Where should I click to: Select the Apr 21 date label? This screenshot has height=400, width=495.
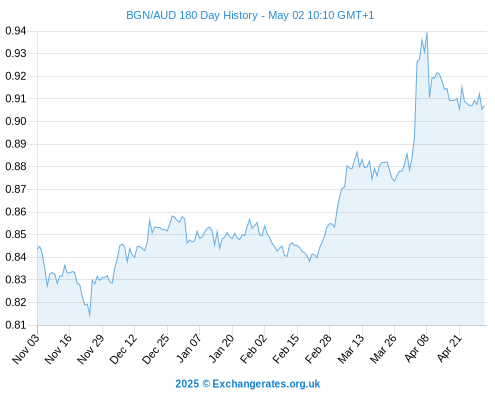[x=449, y=348]
